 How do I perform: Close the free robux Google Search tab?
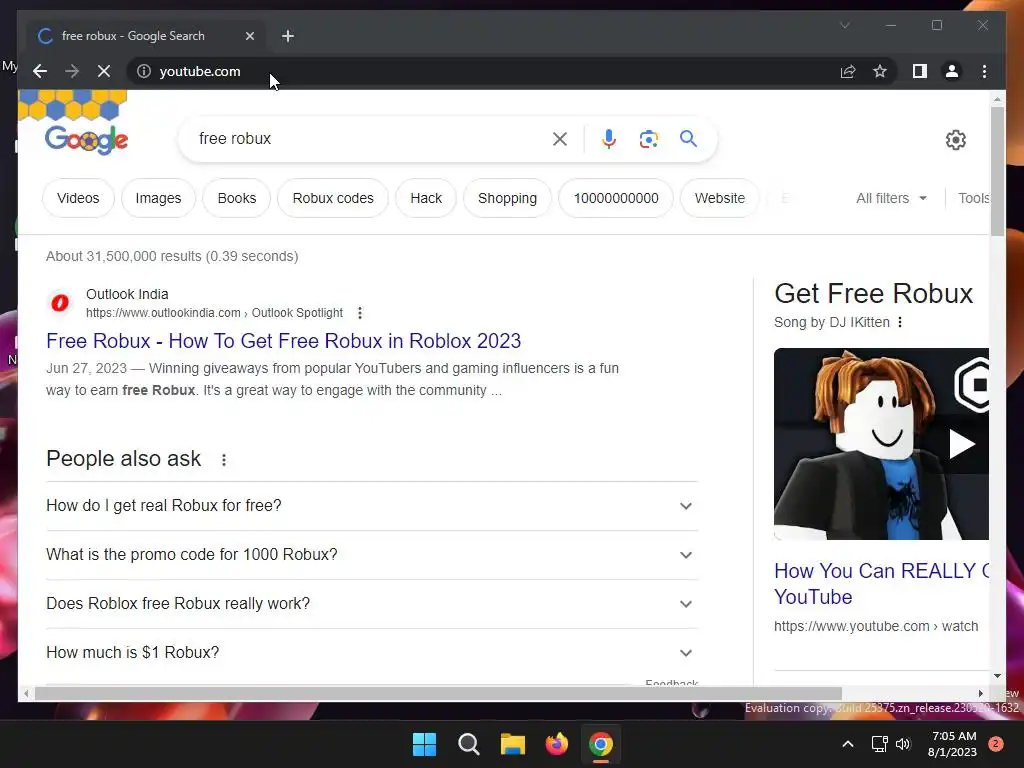click(x=249, y=36)
